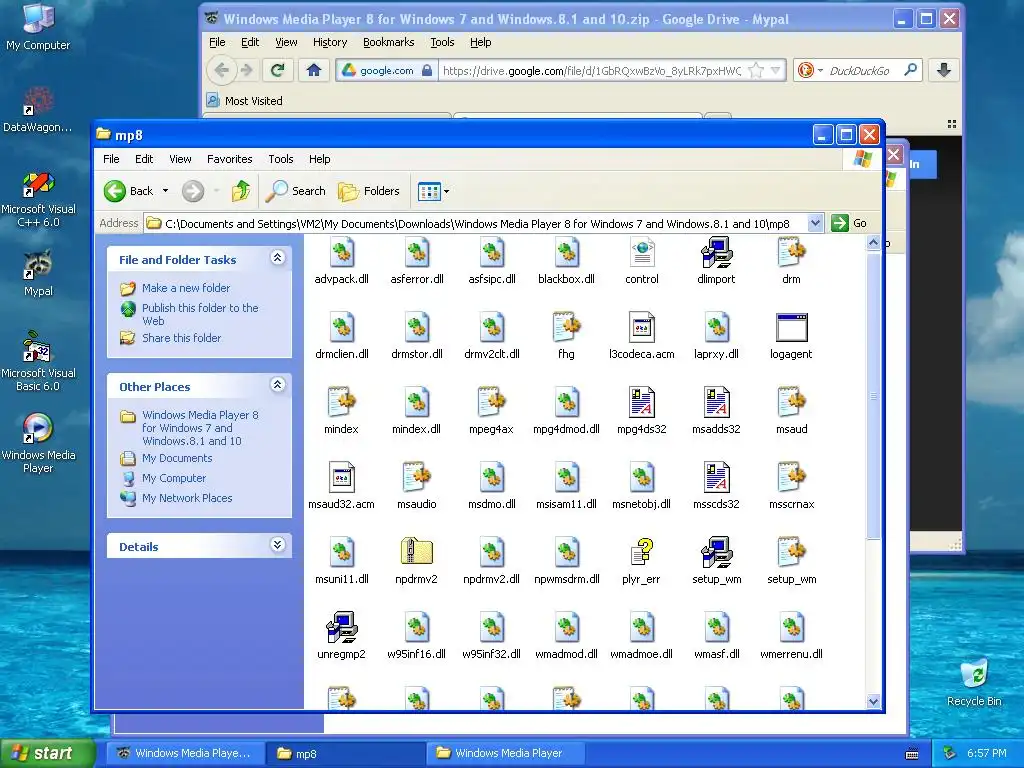This screenshot has height=768, width=1024.
Task: Select the My Computer desktop icon
Action: click(38, 27)
